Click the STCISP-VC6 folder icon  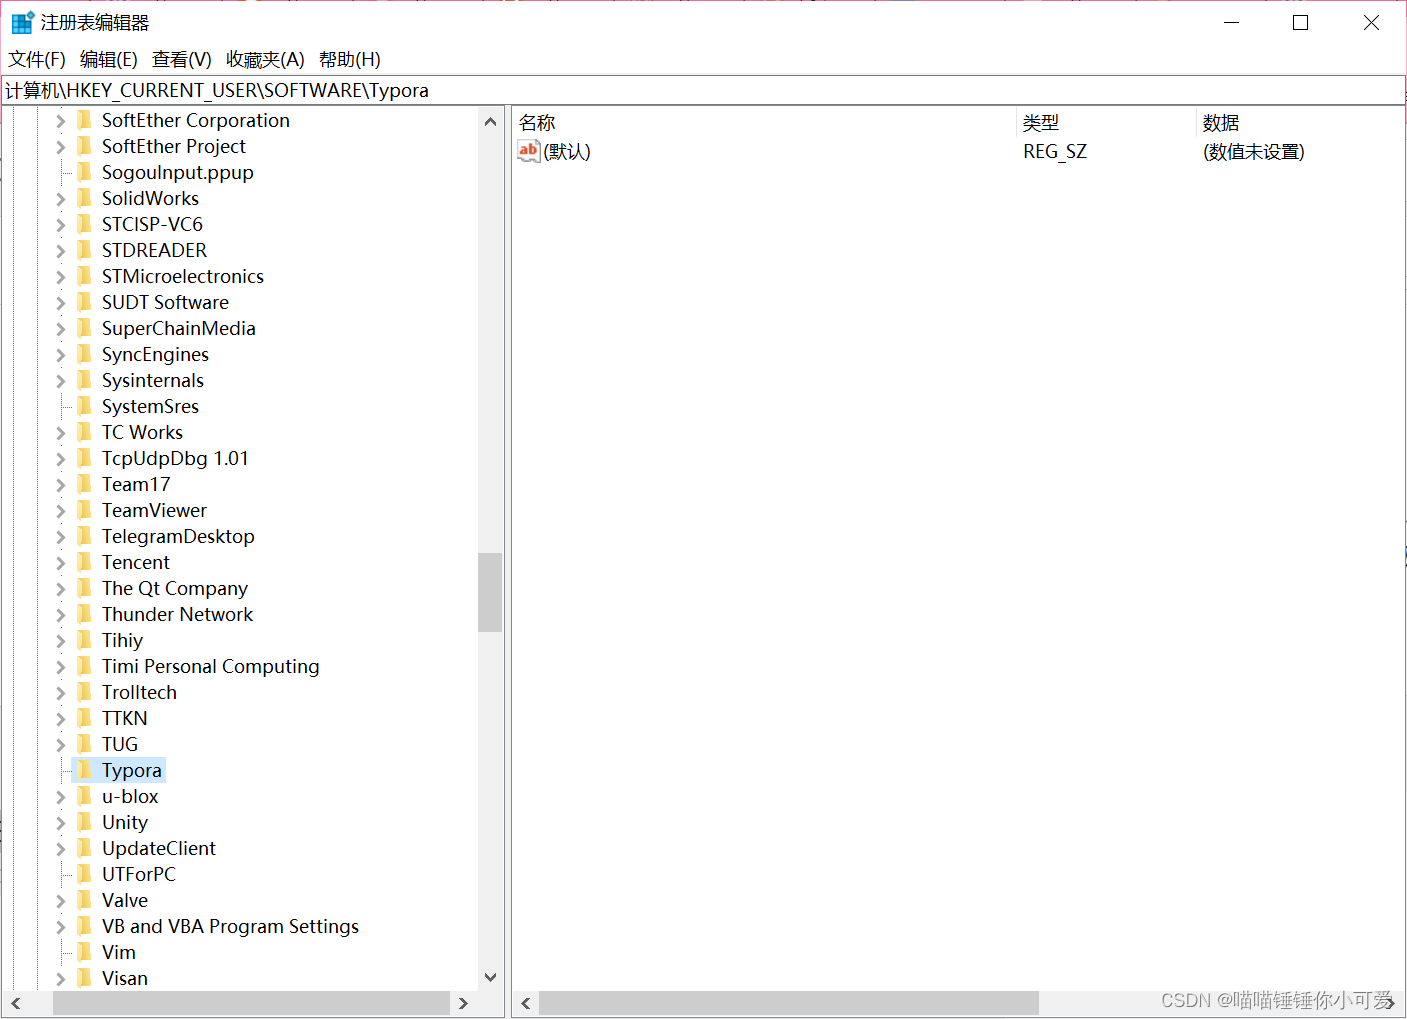pos(85,224)
